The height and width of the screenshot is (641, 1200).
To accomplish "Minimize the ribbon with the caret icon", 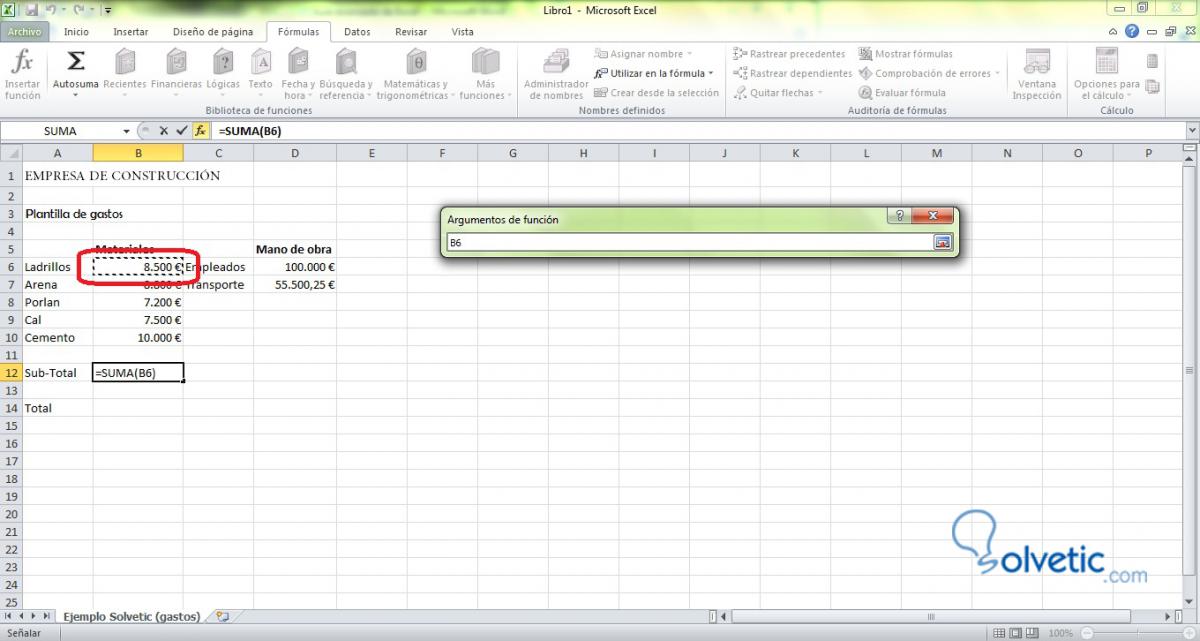I will tap(1114, 32).
